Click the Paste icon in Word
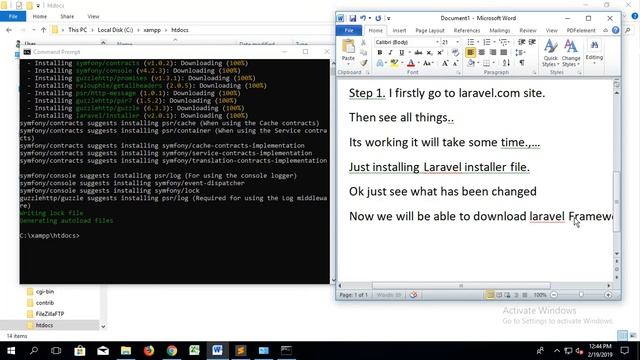The image size is (640, 360). [x=348, y=47]
